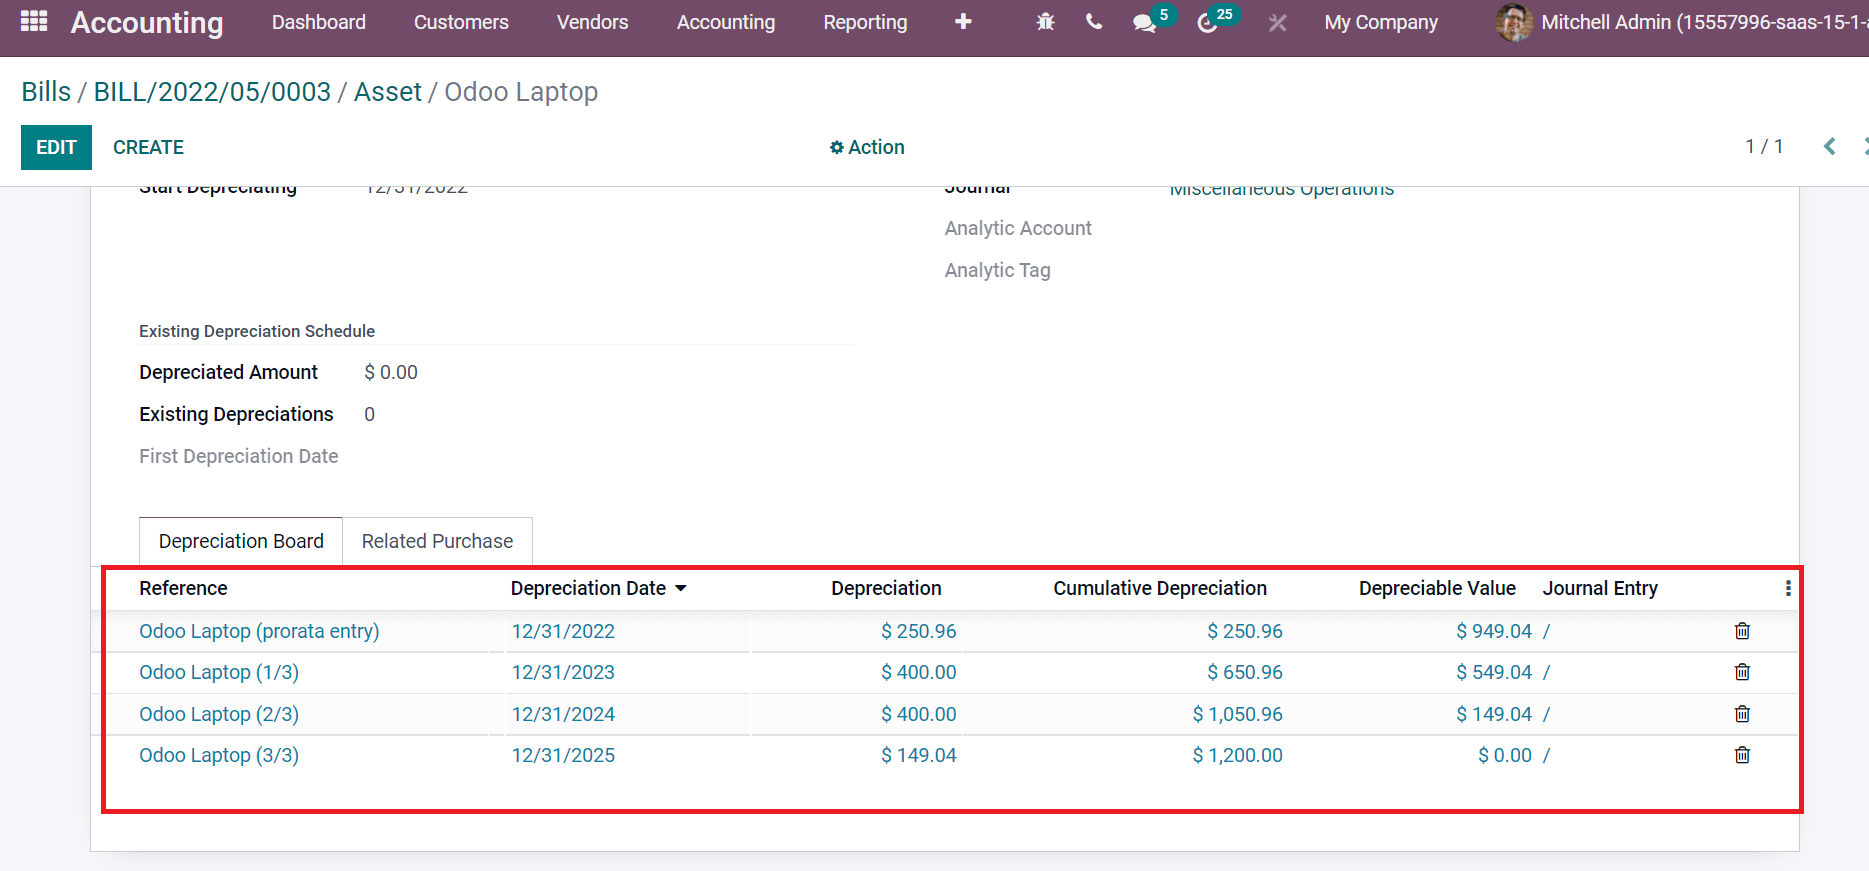Image resolution: width=1869 pixels, height=871 pixels.
Task: Go to Asset breadcrumb
Action: point(388,92)
